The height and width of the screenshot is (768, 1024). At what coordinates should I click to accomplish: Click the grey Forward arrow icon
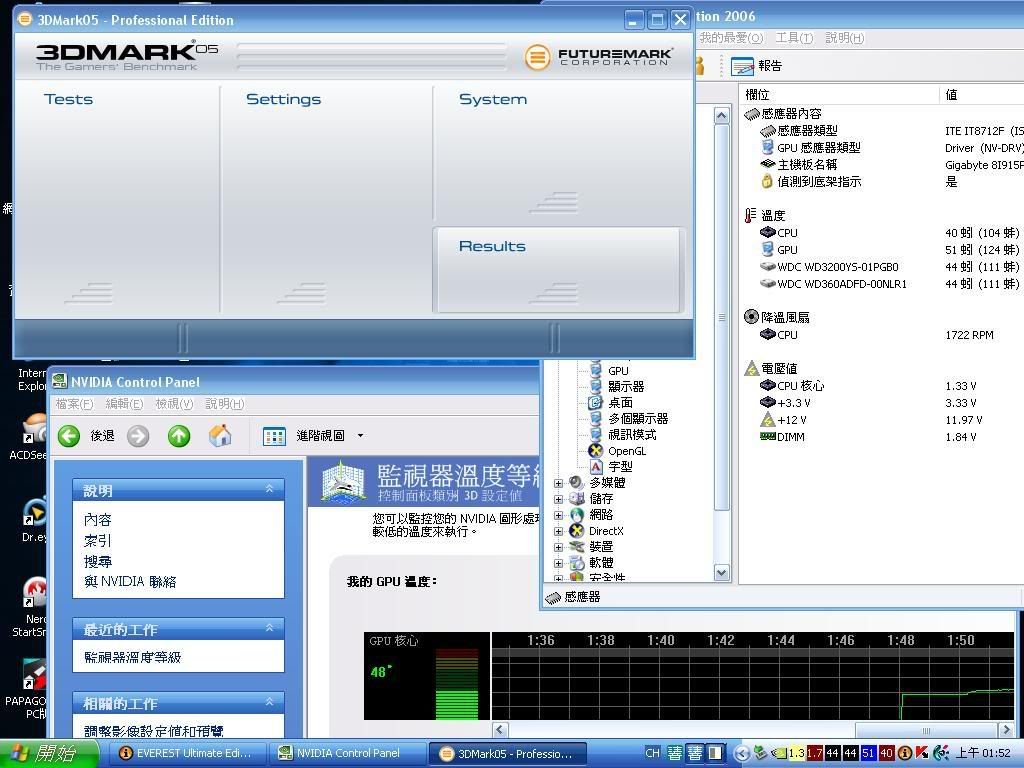click(x=138, y=435)
